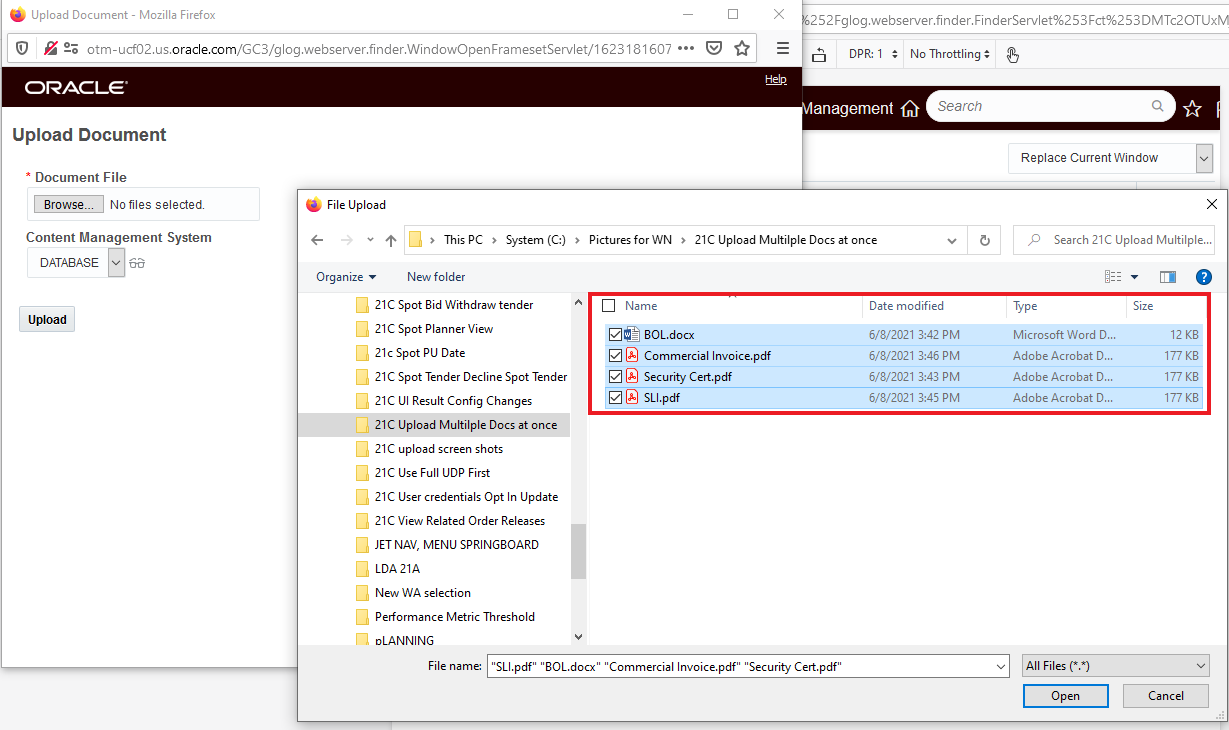The height and width of the screenshot is (730, 1229).
Task: Bookmark this page with the star icon
Action: (742, 48)
